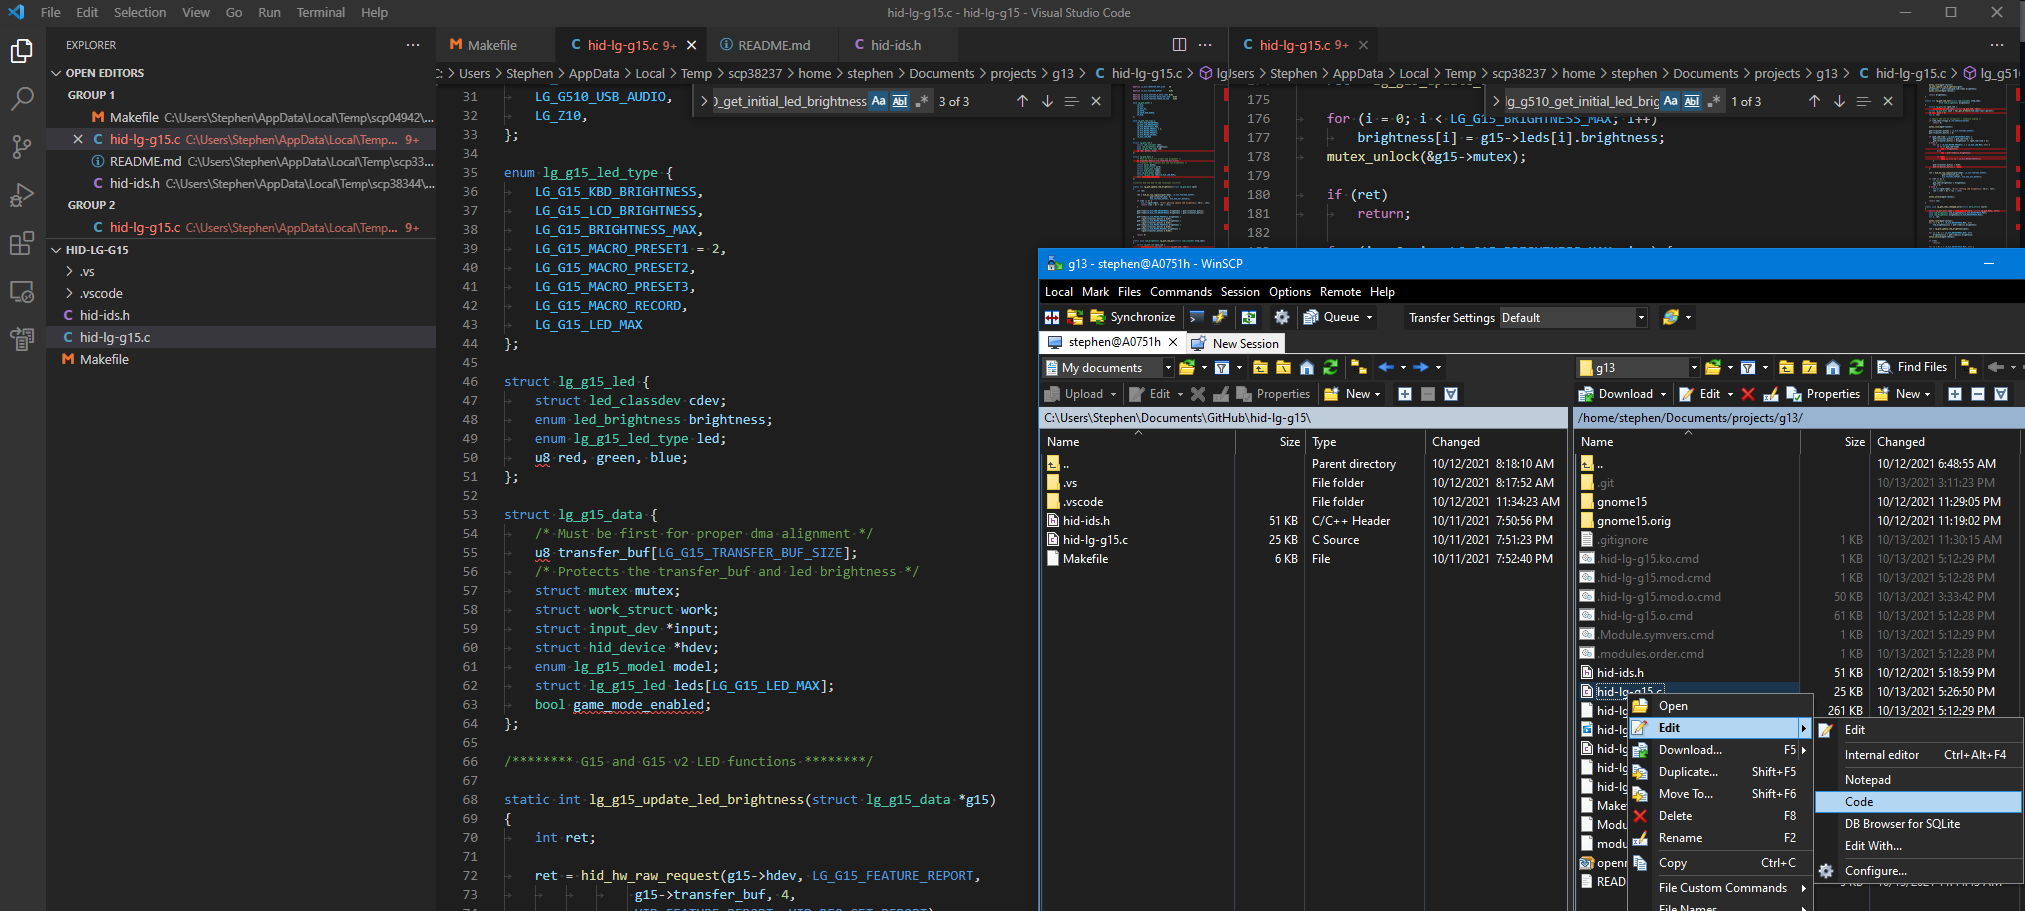Open the Search view in the activity bar
Screen dimensions: 2025x911
[x=22, y=98]
